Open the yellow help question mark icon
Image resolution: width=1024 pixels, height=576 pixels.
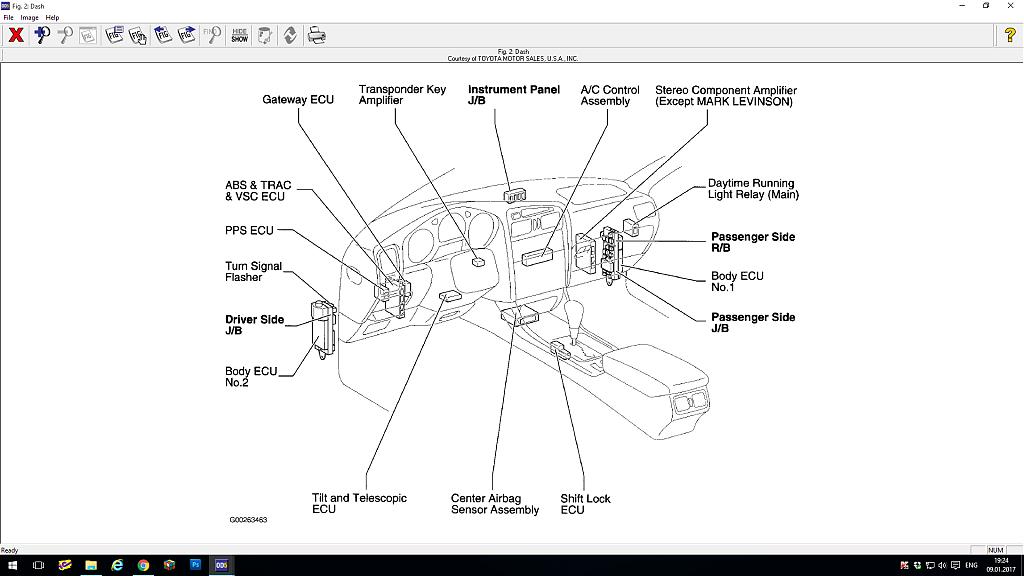click(x=1010, y=35)
